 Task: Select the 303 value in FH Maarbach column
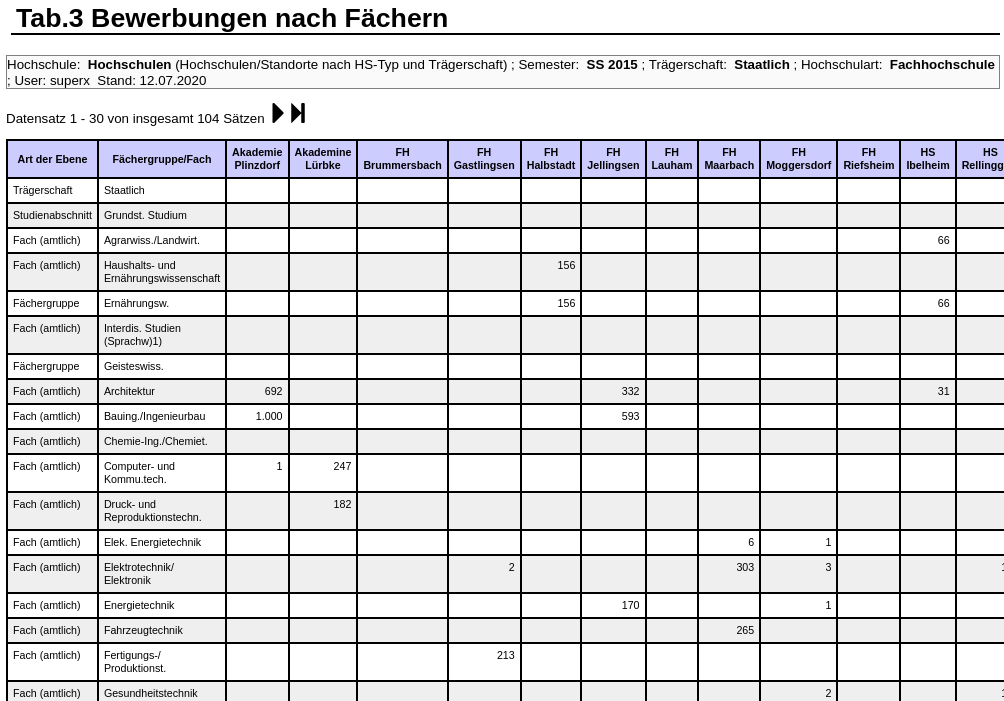coord(745,567)
